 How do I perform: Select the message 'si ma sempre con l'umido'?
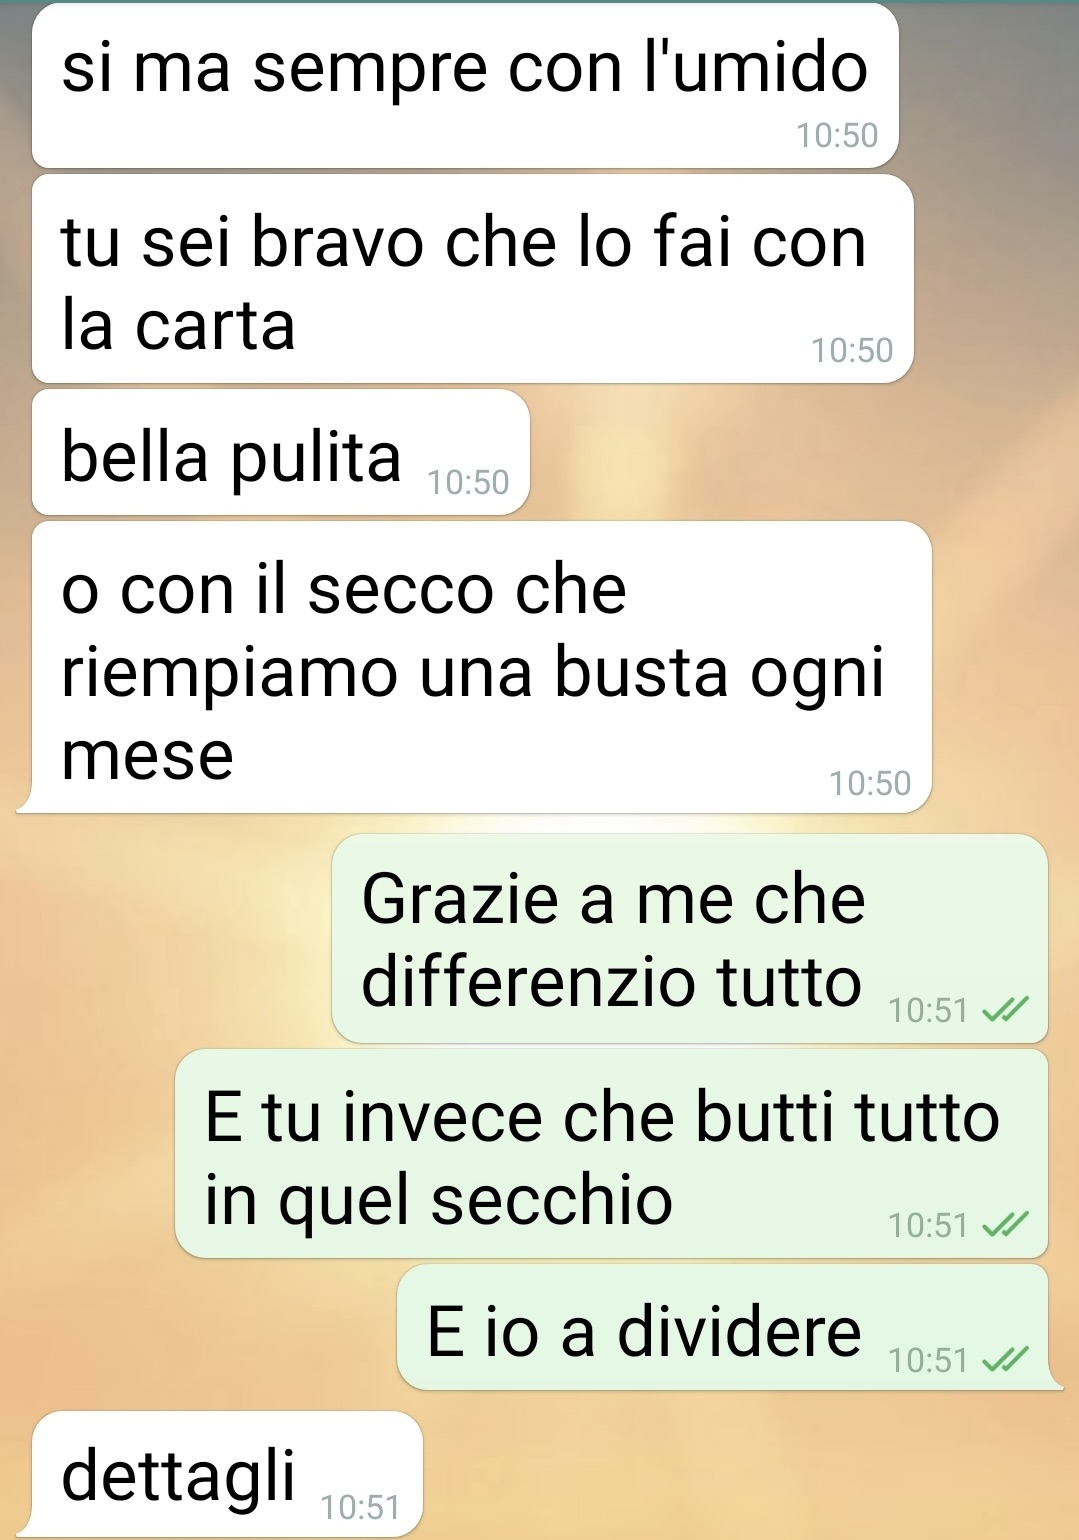(465, 86)
